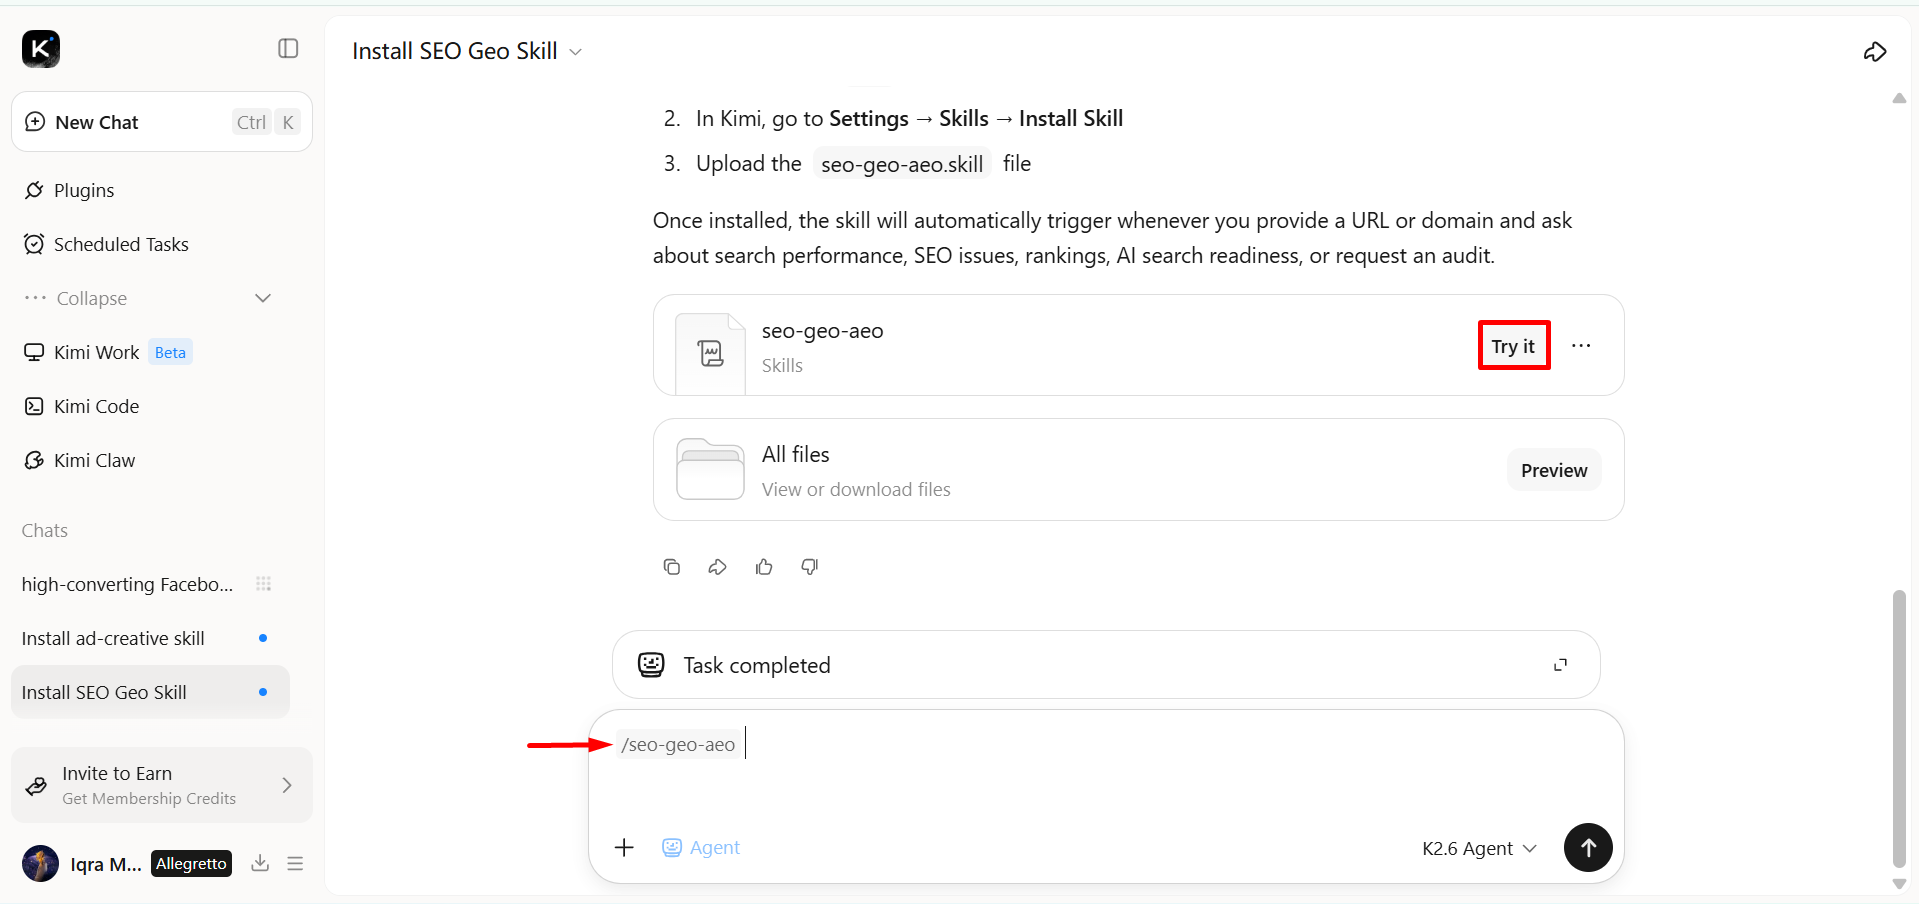The height and width of the screenshot is (904, 1919).
Task: Click the /seo-geo-aeo skill tag in input
Action: pos(678,744)
